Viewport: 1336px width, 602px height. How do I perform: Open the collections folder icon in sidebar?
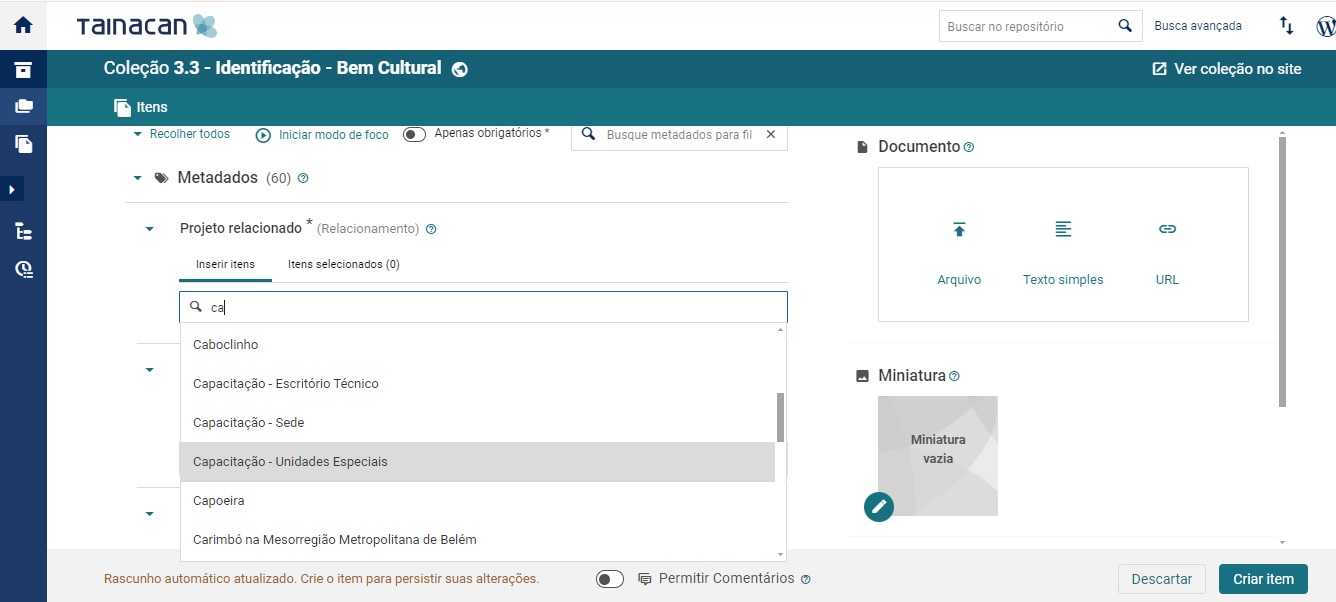pyautogui.click(x=23, y=106)
